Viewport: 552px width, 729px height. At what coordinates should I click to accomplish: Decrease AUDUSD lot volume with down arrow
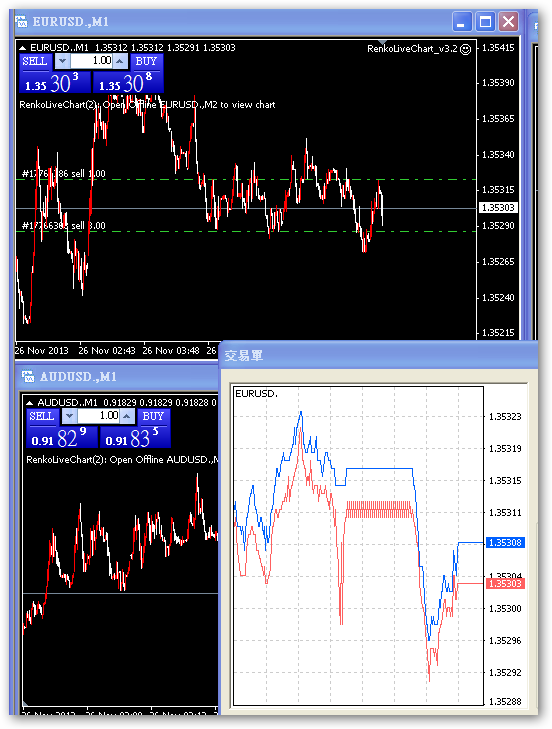(70, 416)
